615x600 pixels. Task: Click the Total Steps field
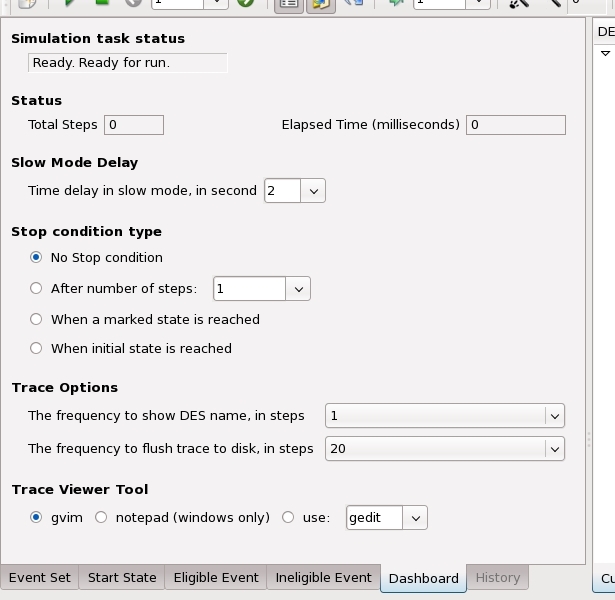tap(134, 125)
